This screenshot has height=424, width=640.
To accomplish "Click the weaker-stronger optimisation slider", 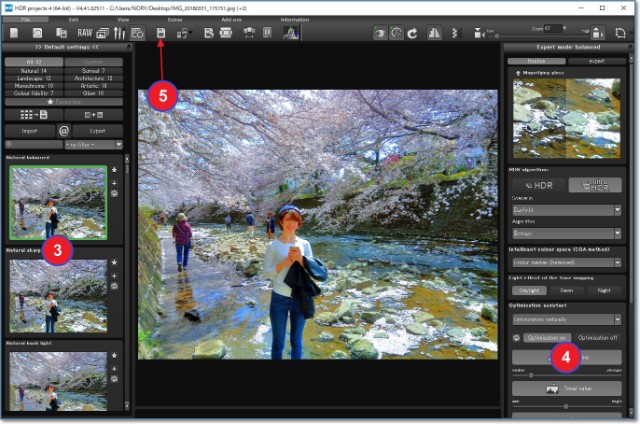I will (566, 374).
